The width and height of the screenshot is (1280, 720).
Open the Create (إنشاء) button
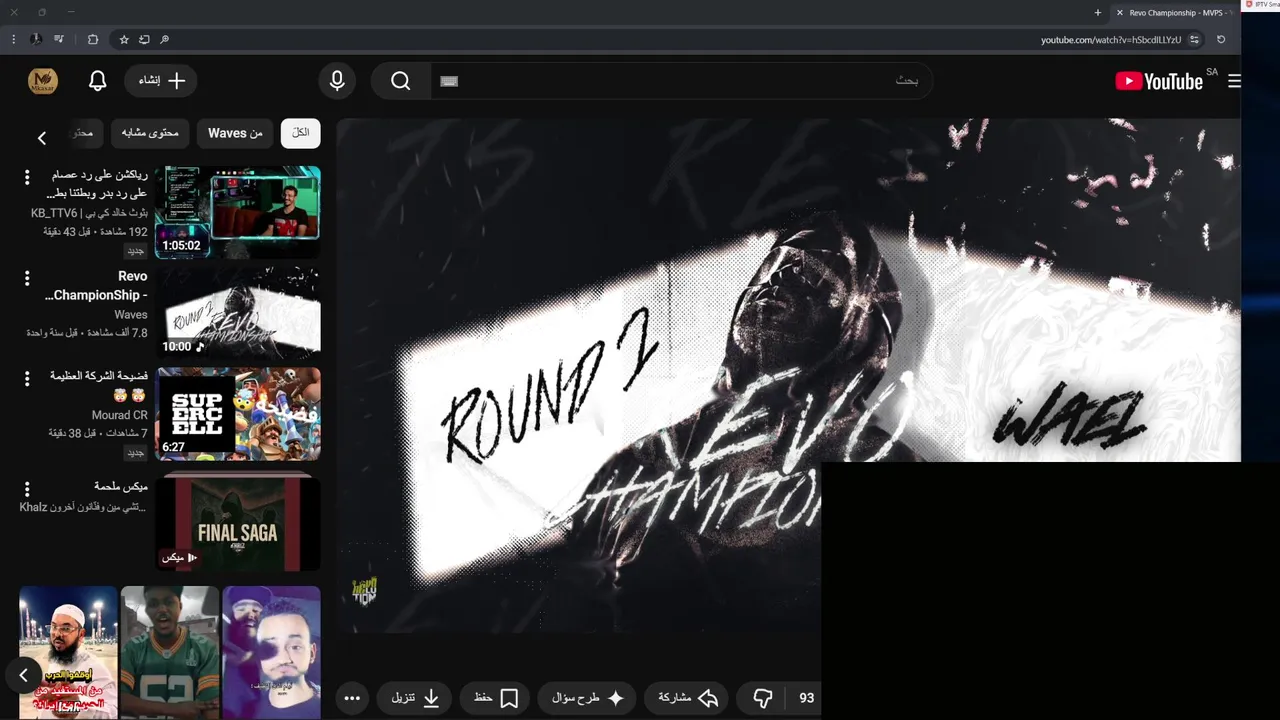click(x=162, y=81)
